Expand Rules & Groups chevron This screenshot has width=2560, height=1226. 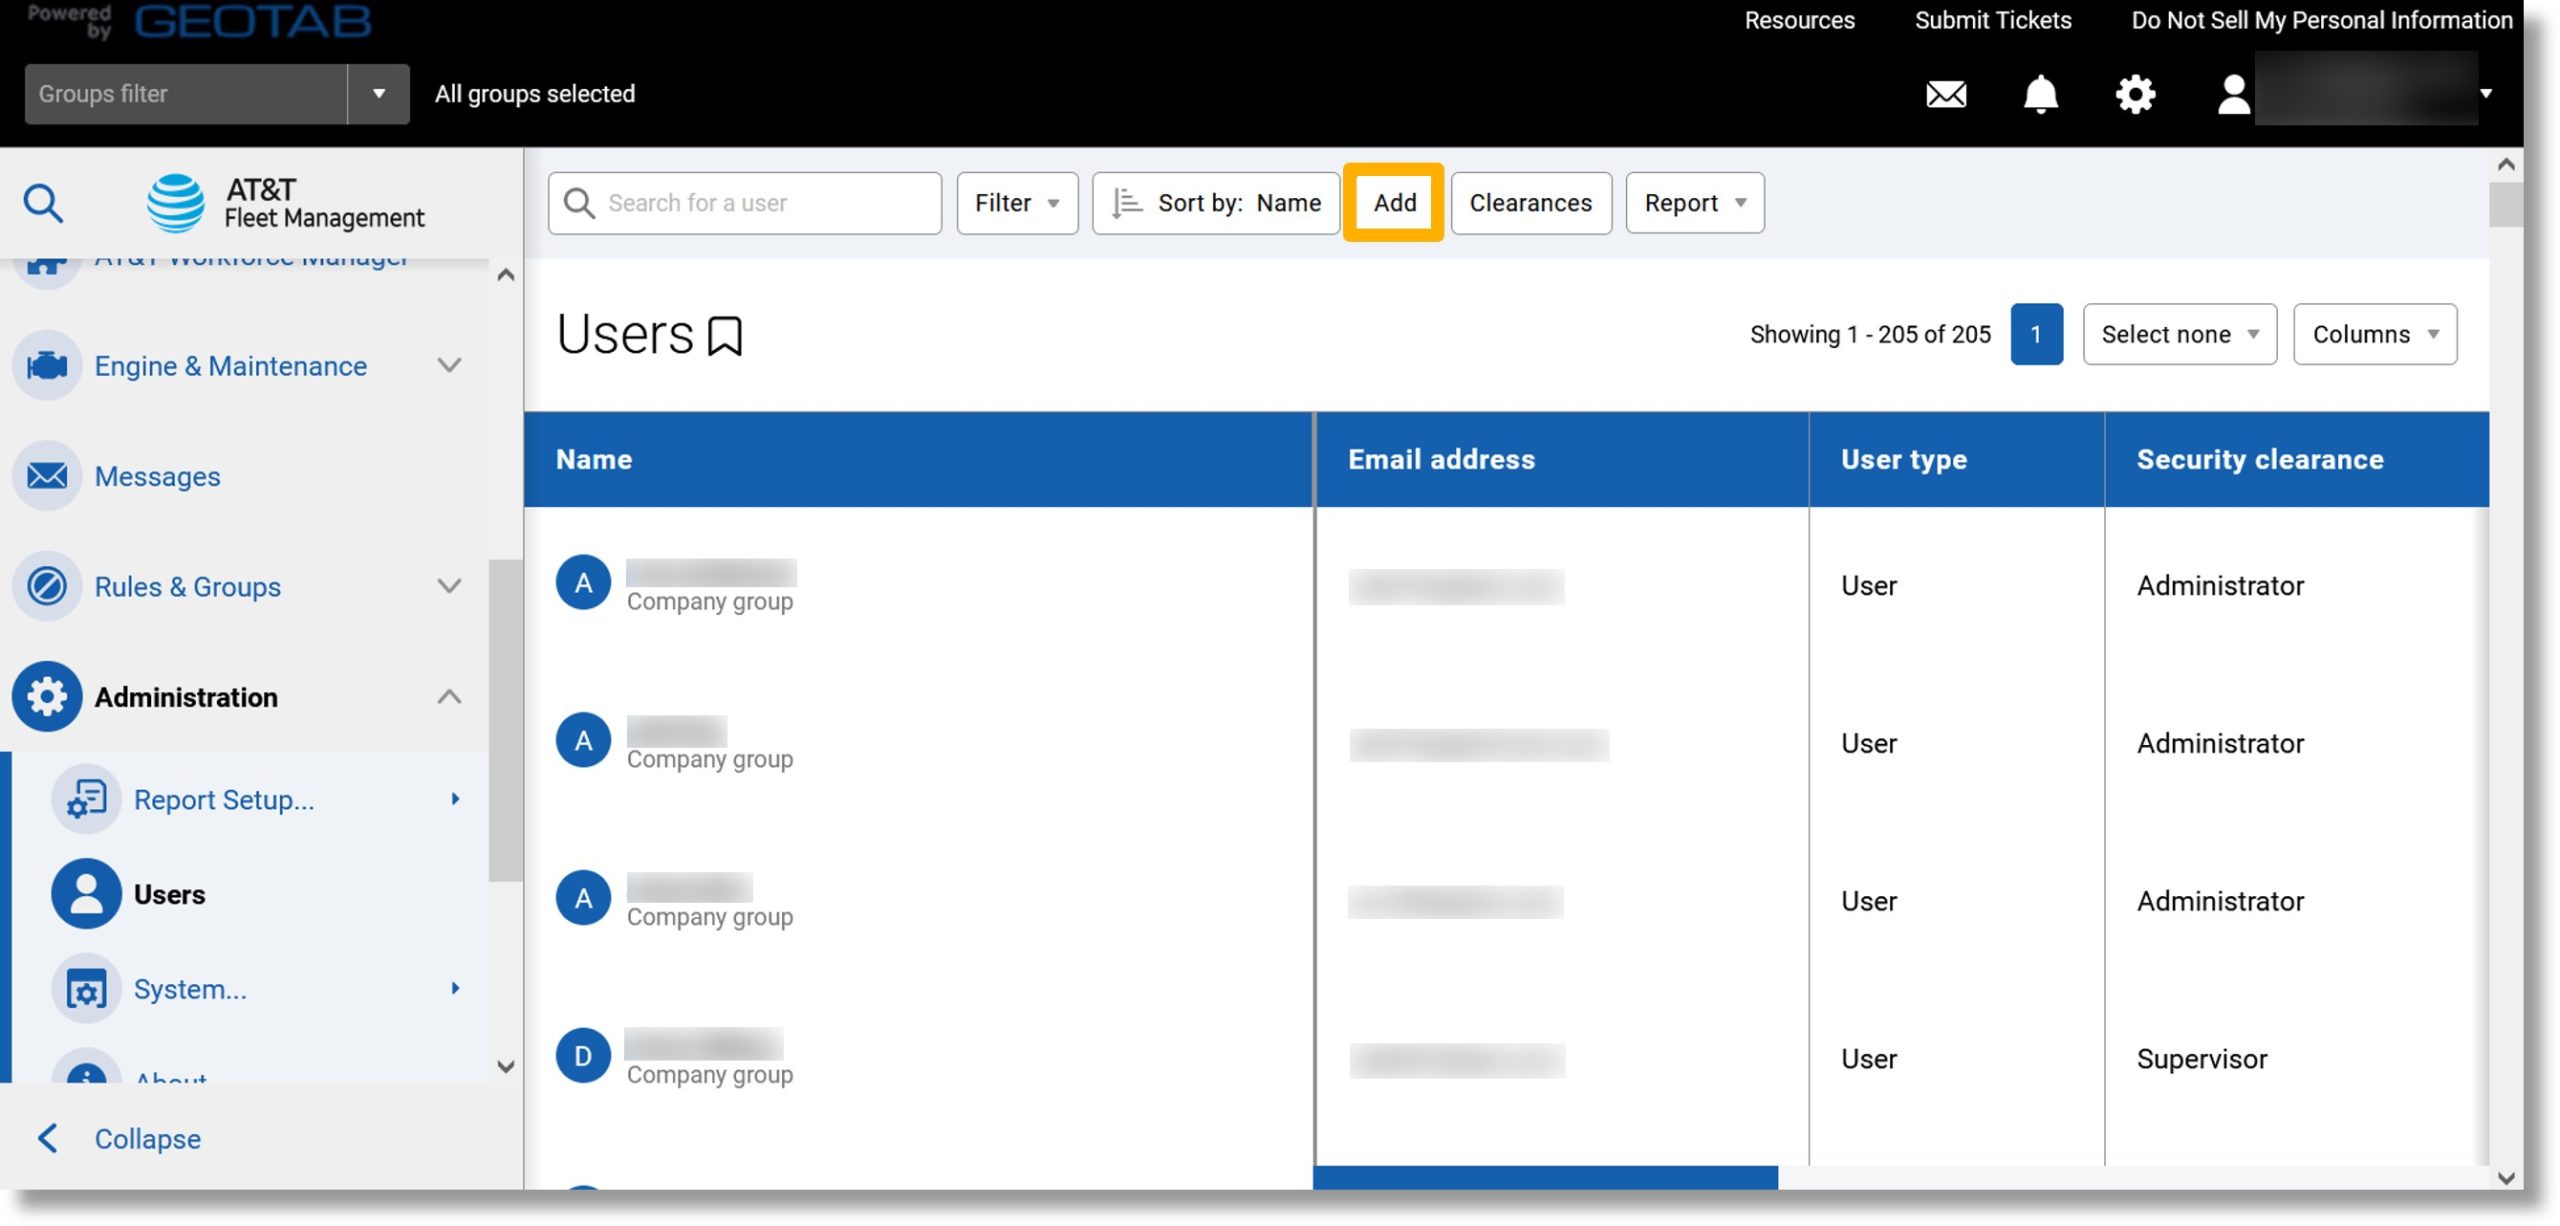(450, 586)
